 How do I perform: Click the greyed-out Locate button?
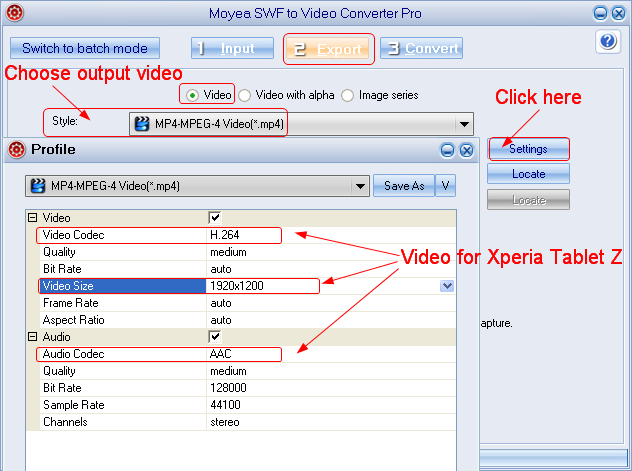pos(528,200)
